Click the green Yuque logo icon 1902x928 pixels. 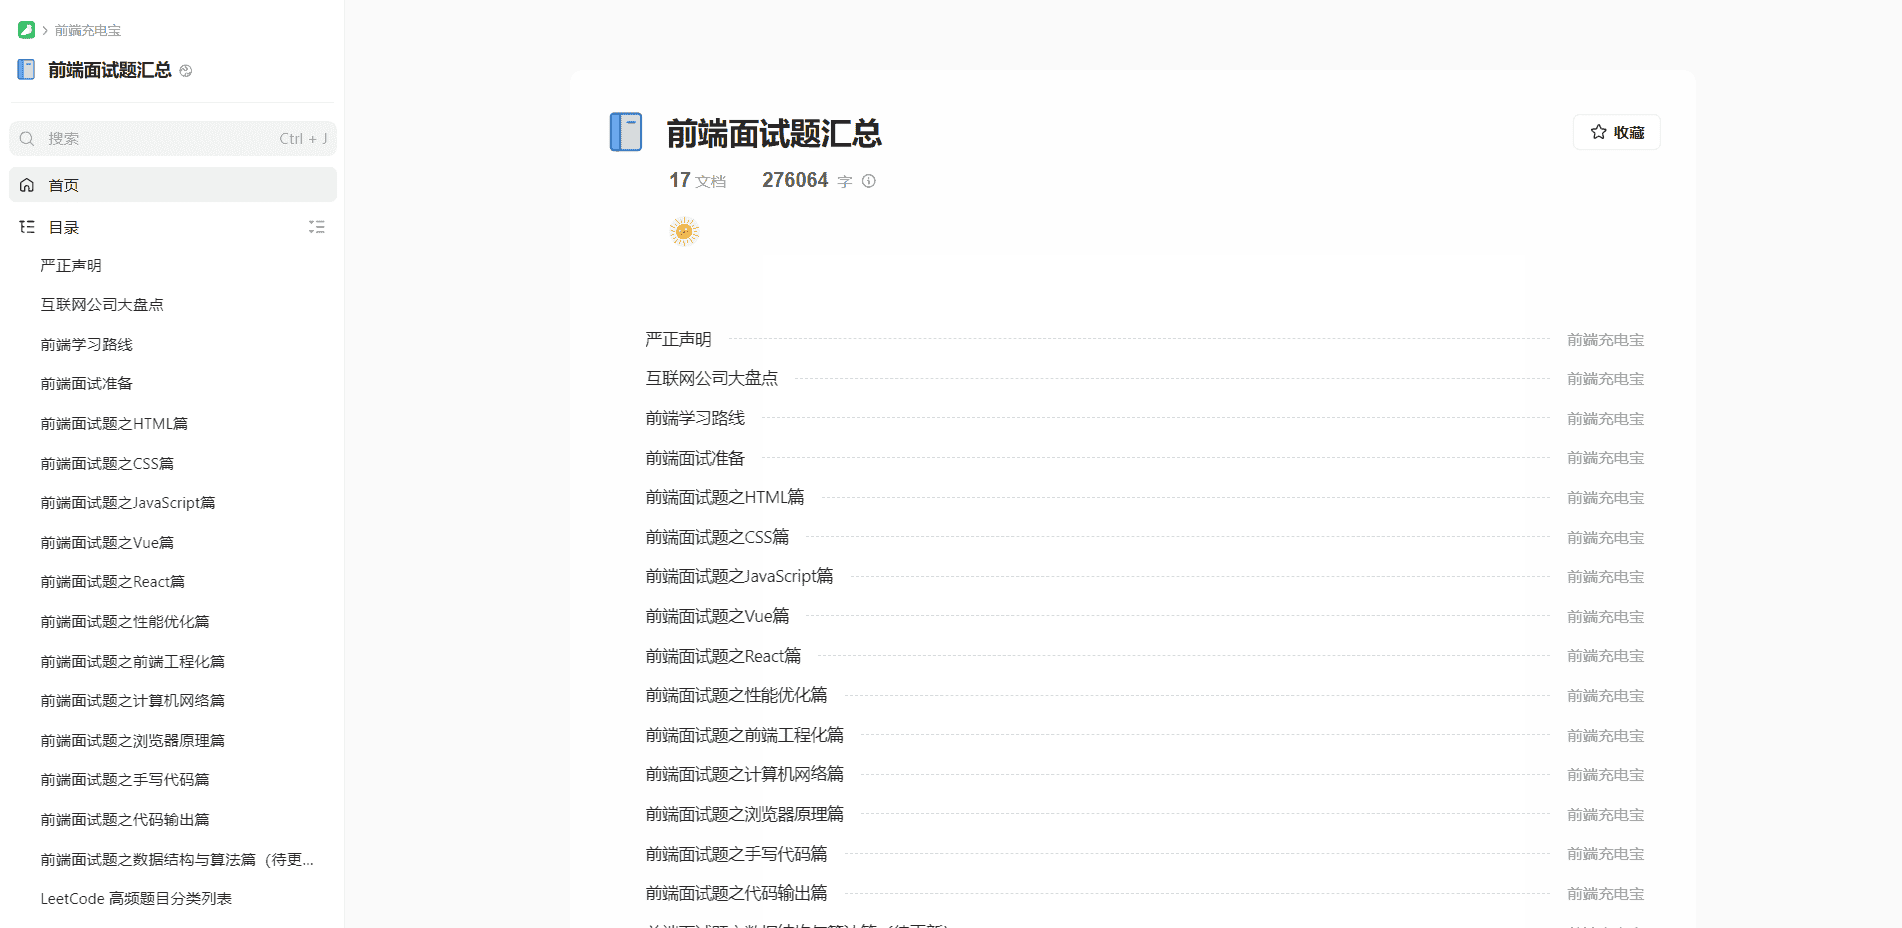(x=26, y=30)
